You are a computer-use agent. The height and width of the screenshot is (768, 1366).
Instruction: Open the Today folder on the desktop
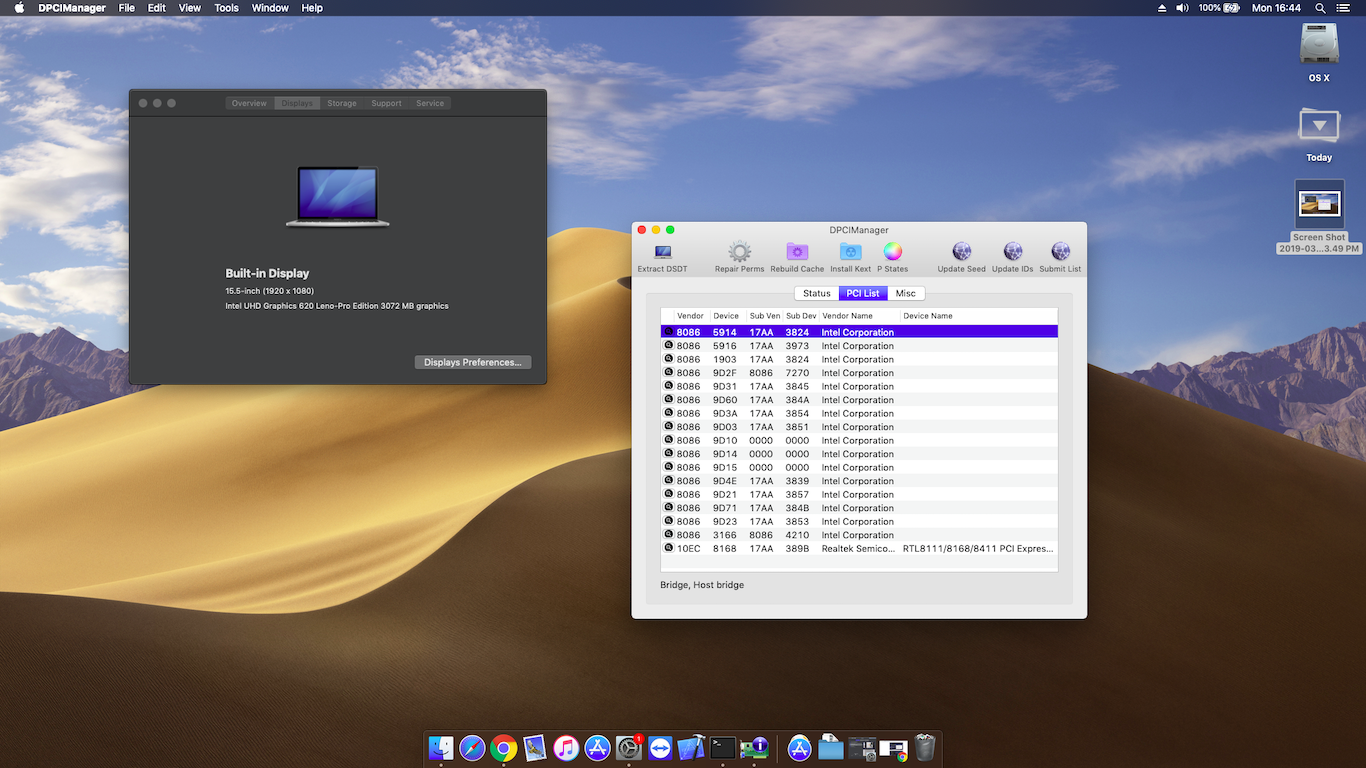pos(1319,127)
